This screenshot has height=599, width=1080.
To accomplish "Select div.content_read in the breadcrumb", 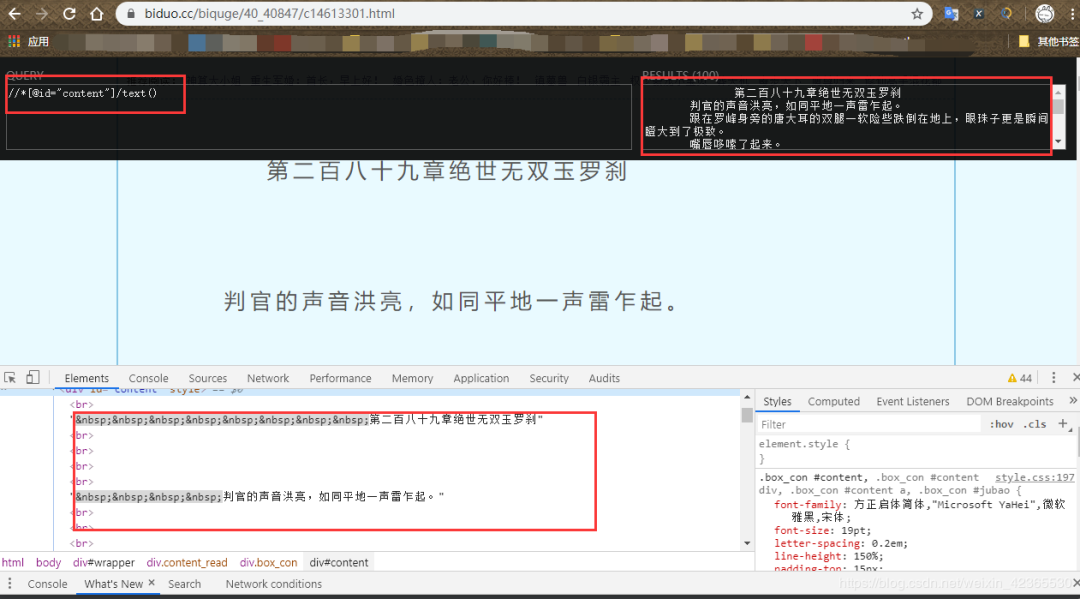I will (x=187, y=563).
